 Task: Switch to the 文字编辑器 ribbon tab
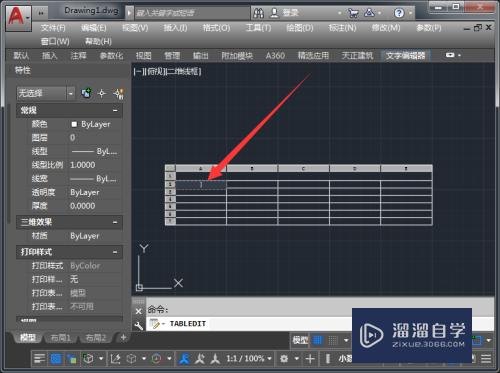tap(406, 55)
